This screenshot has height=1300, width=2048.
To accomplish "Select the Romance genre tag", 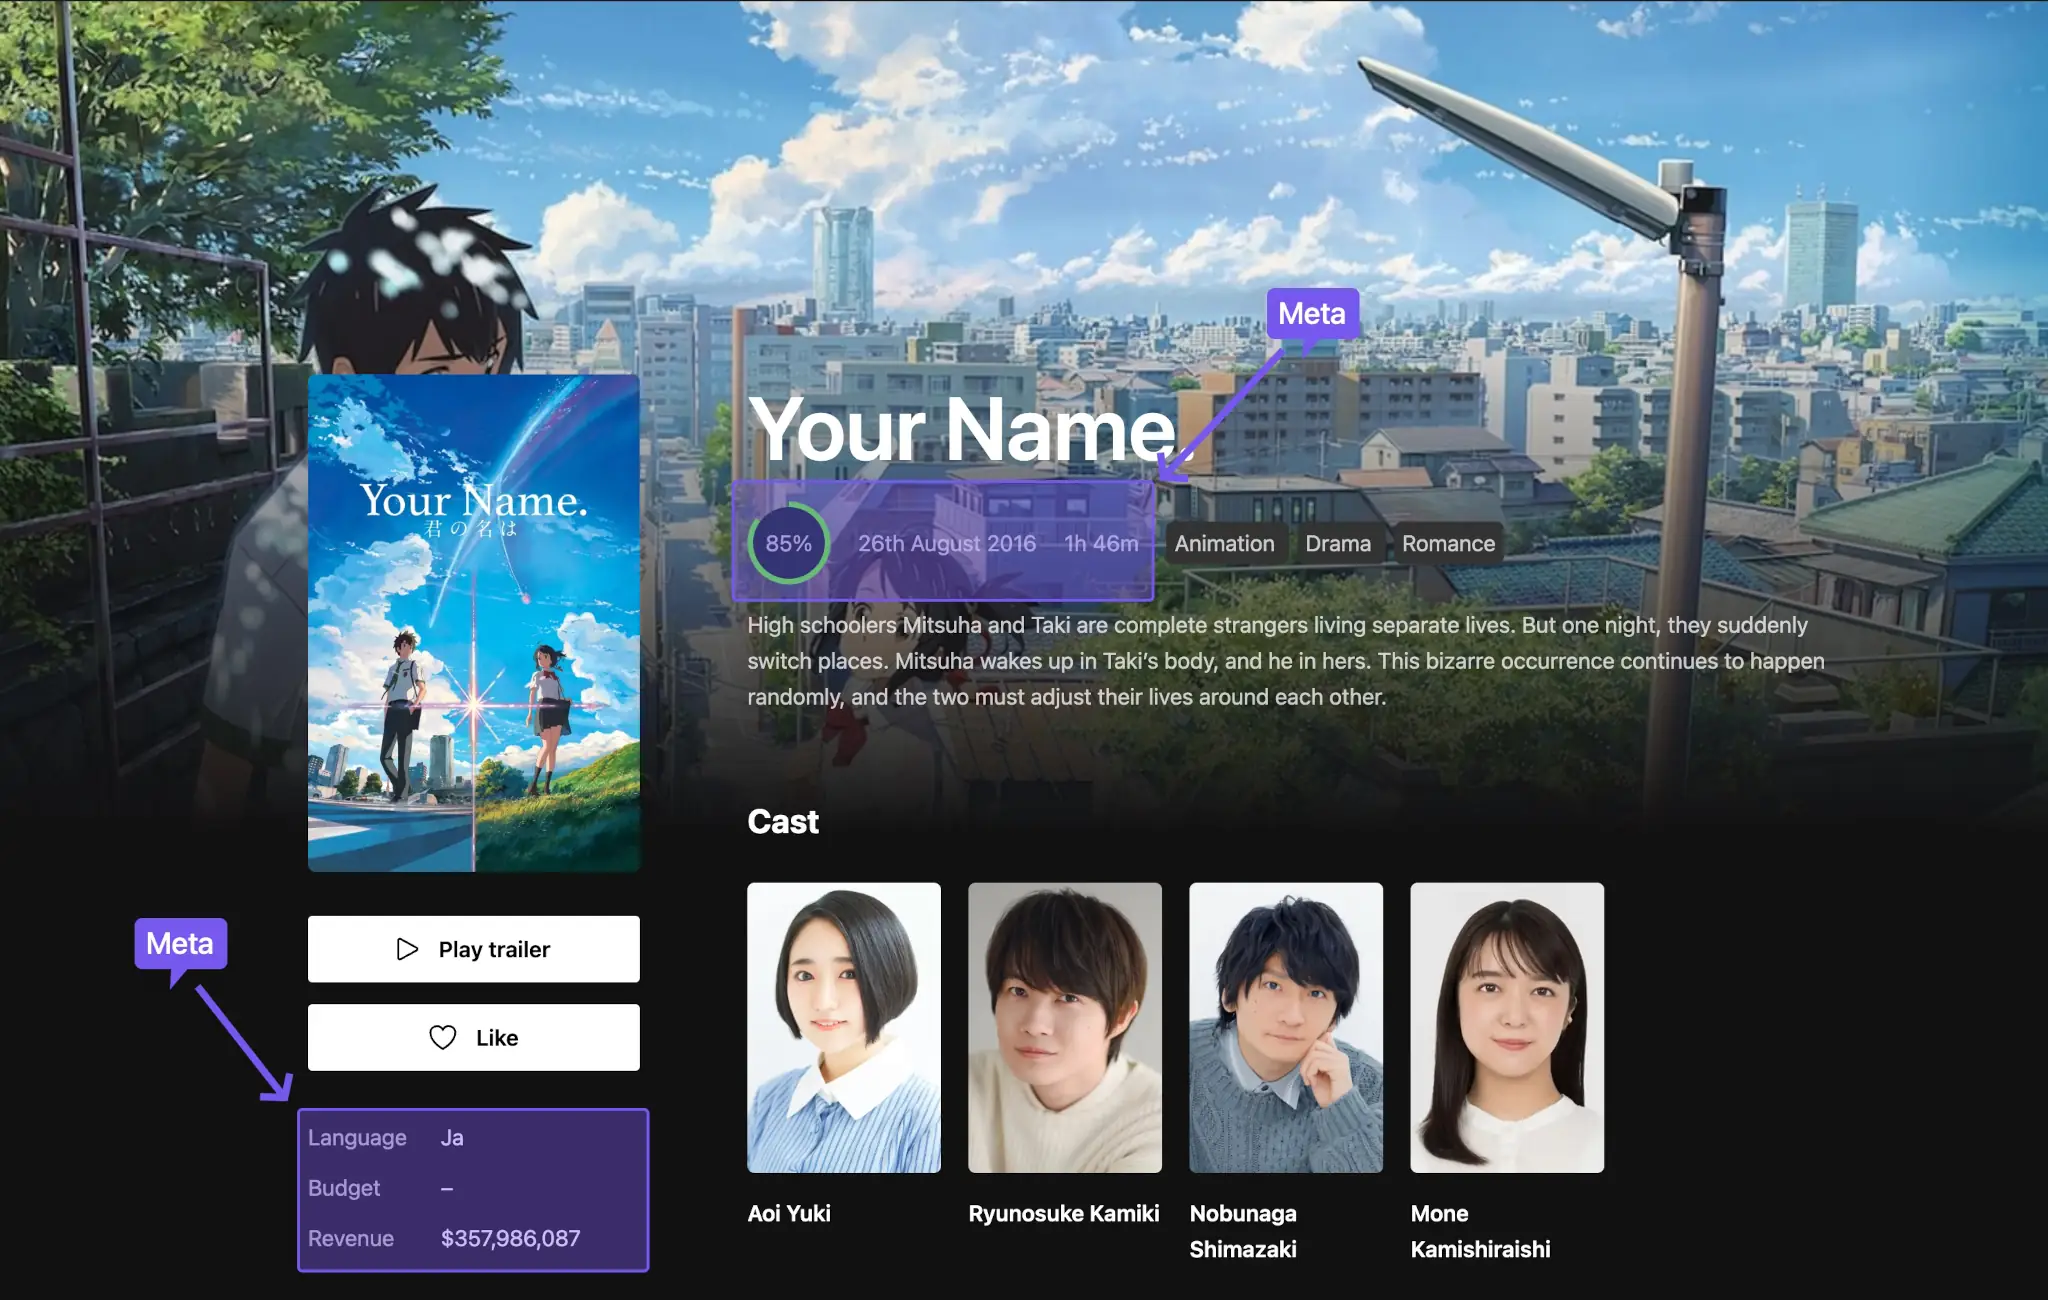I will [1448, 543].
